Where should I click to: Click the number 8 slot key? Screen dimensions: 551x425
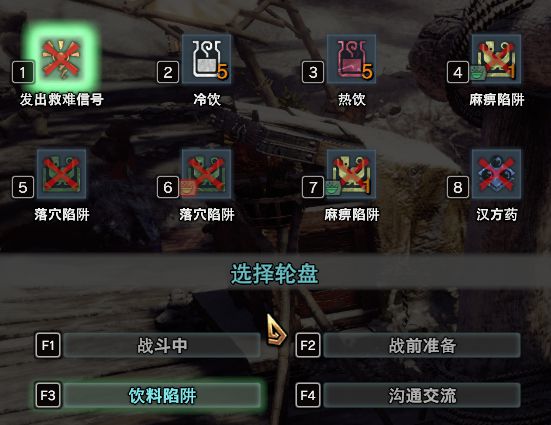[458, 187]
